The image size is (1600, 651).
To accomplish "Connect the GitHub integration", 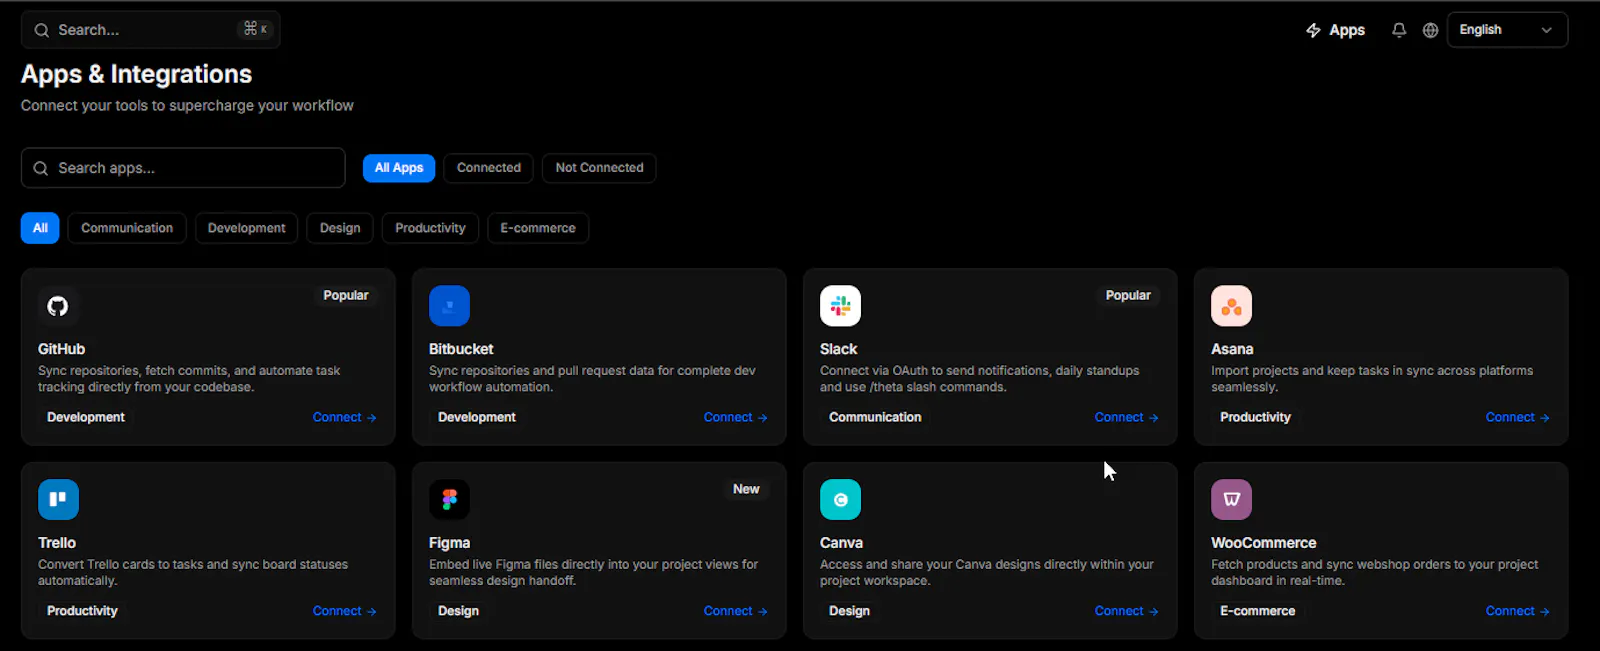I will (345, 417).
